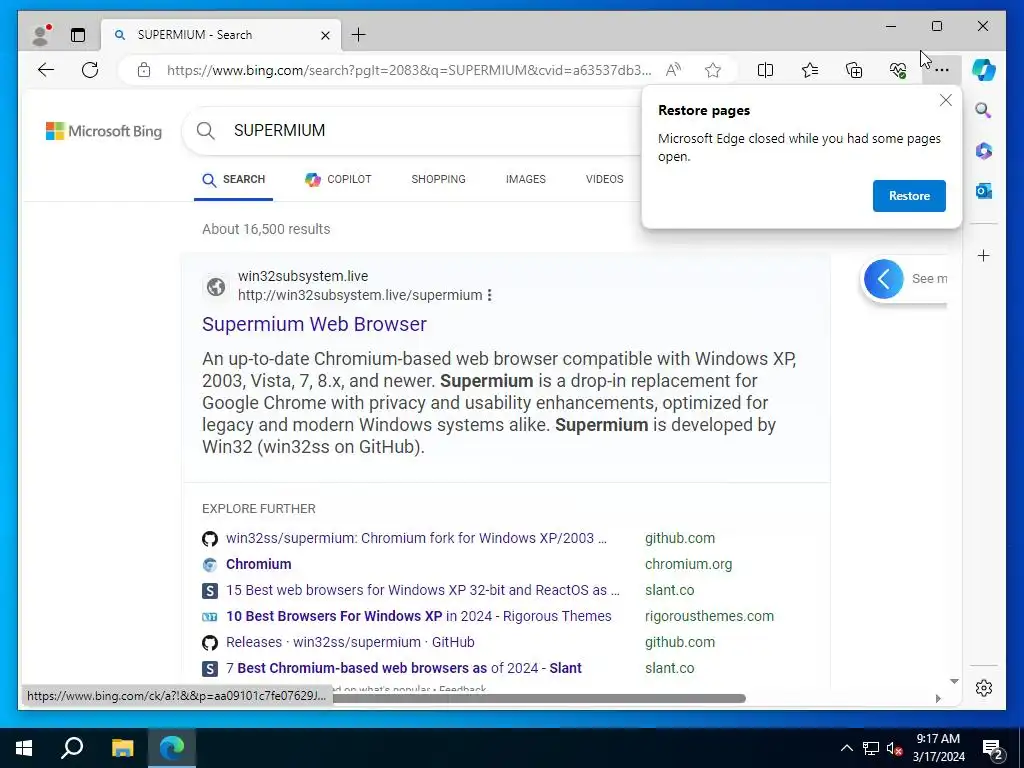Viewport: 1024px width, 768px height.
Task: Open Copilot sidebar icon
Action: click(x=984, y=70)
